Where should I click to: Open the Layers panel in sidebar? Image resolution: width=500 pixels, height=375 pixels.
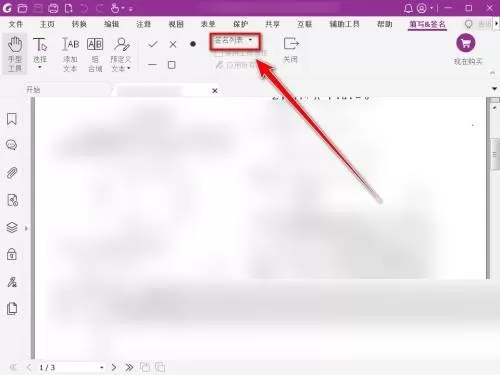[x=12, y=228]
